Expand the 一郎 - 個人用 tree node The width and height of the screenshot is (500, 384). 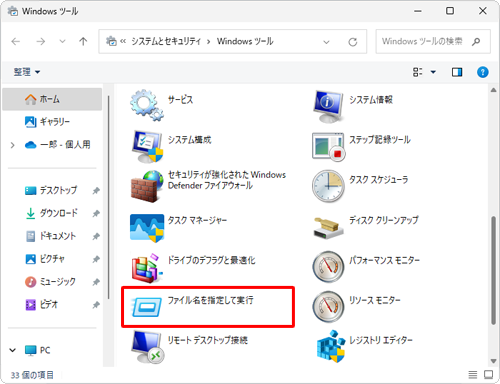click(13, 145)
